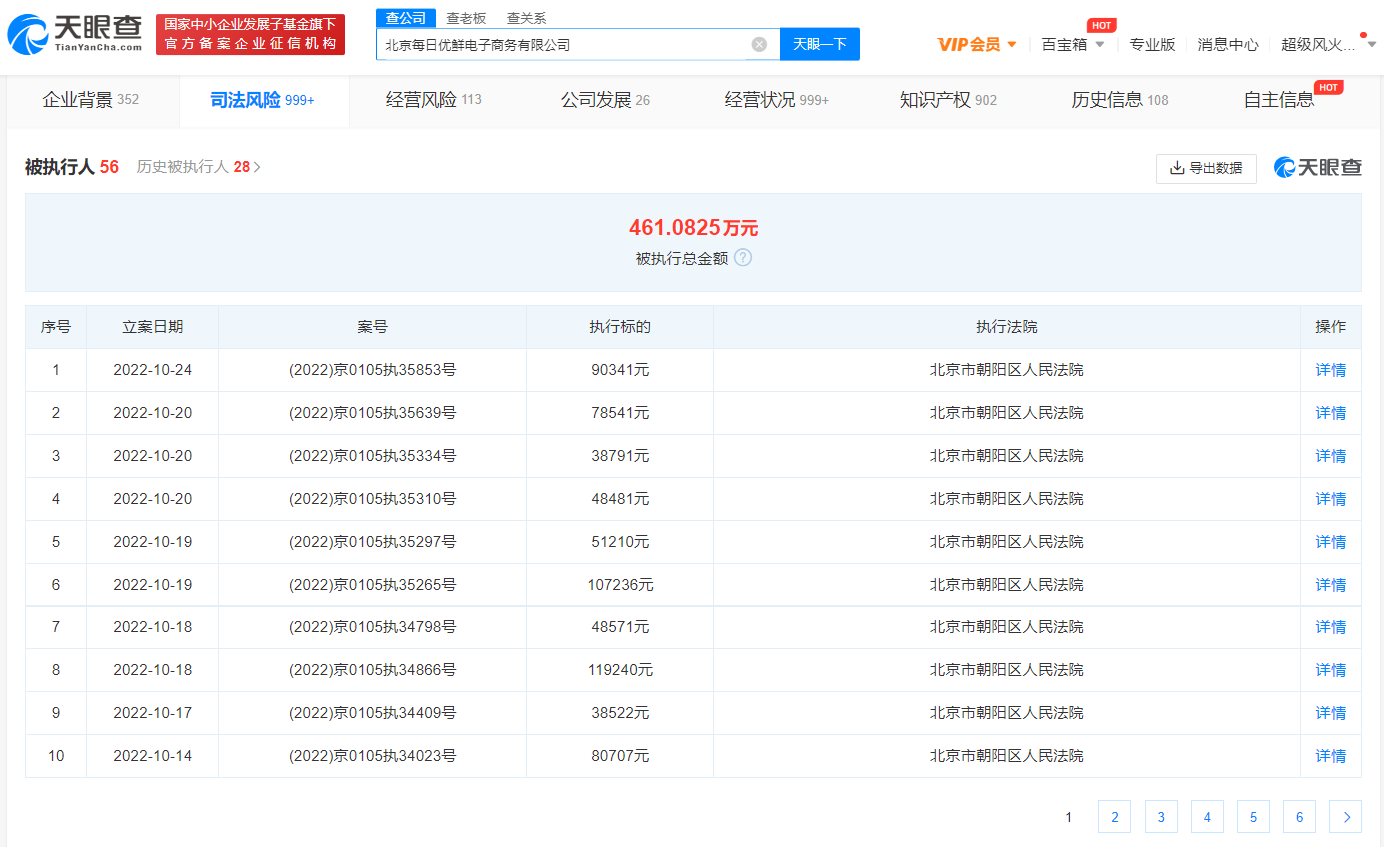Open 自主信息 tab
This screenshot has height=847, width=1384.
(1279, 100)
